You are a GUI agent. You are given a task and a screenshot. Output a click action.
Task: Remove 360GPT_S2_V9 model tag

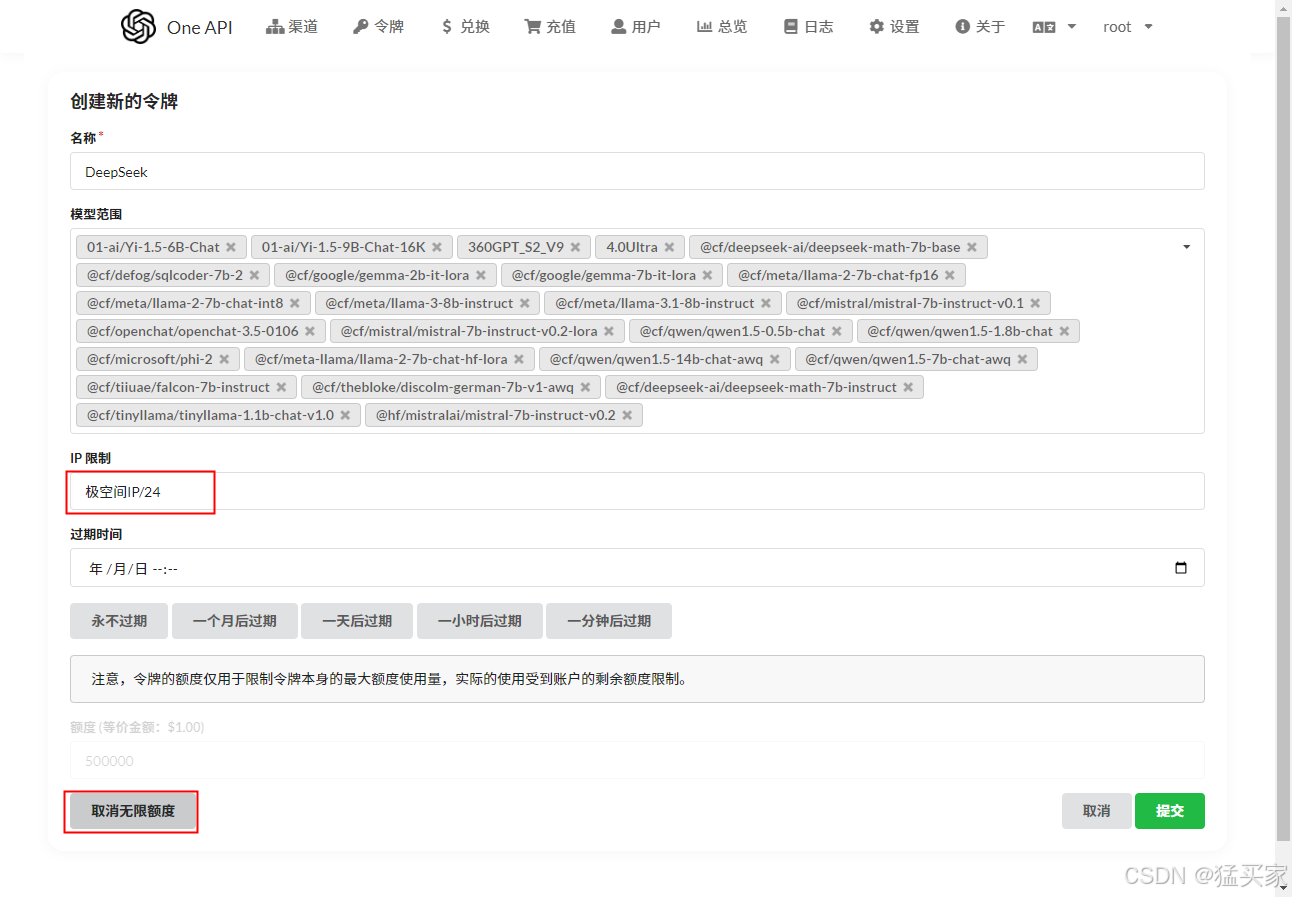(x=575, y=247)
